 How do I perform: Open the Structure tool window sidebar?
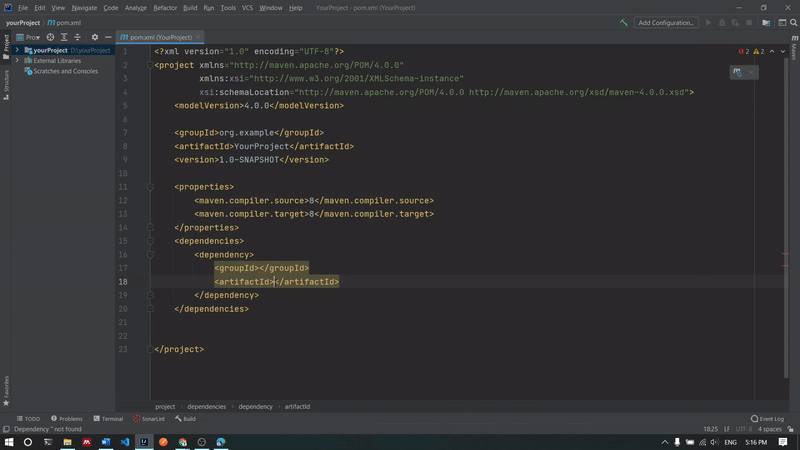[x=6, y=85]
